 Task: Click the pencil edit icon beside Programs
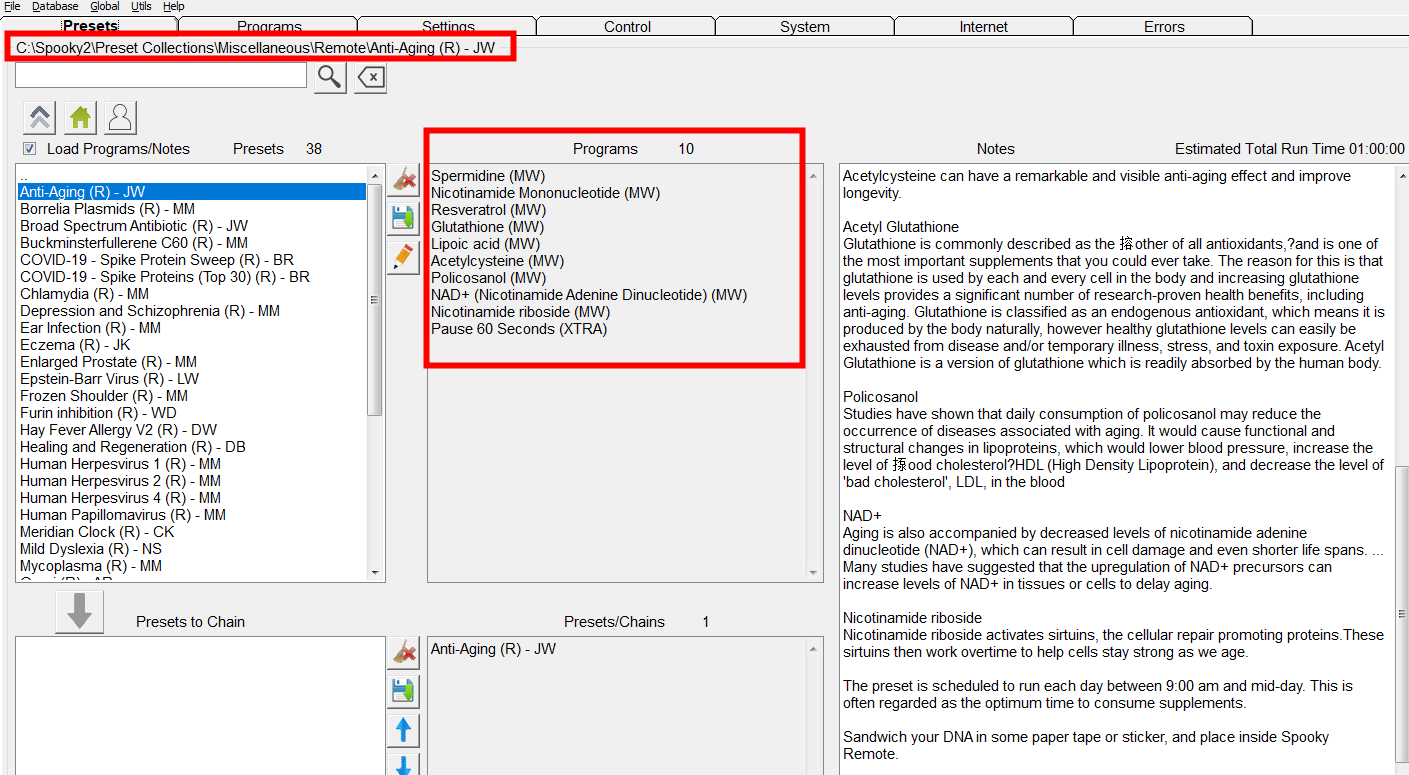point(403,256)
